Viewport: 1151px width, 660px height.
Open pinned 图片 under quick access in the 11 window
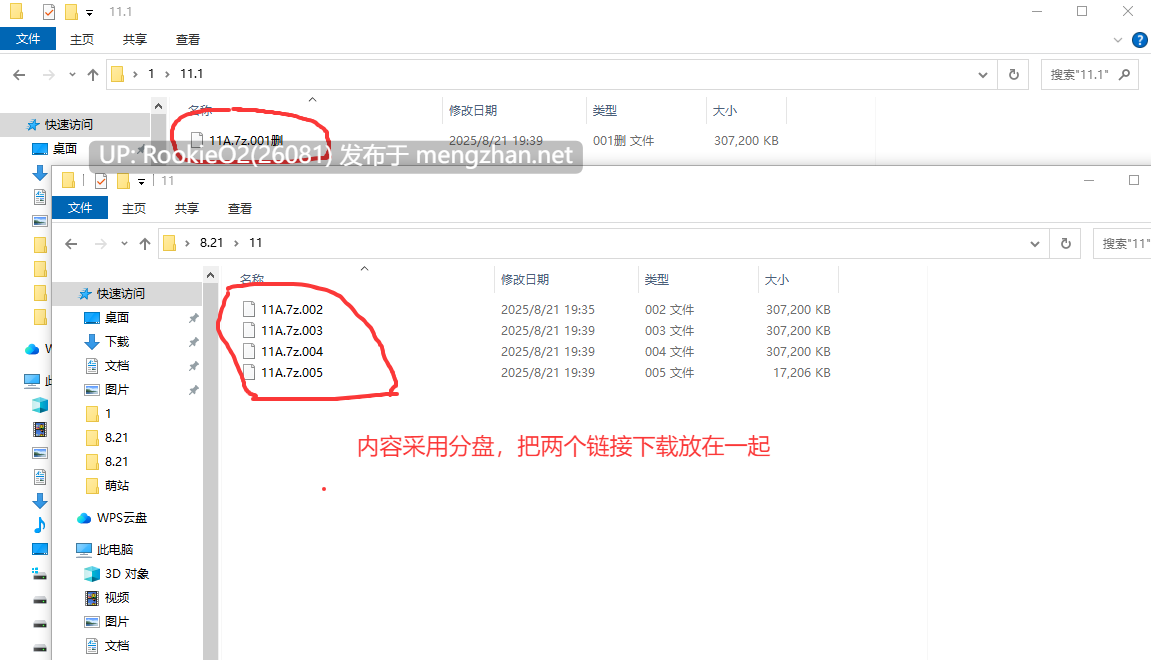click(117, 390)
